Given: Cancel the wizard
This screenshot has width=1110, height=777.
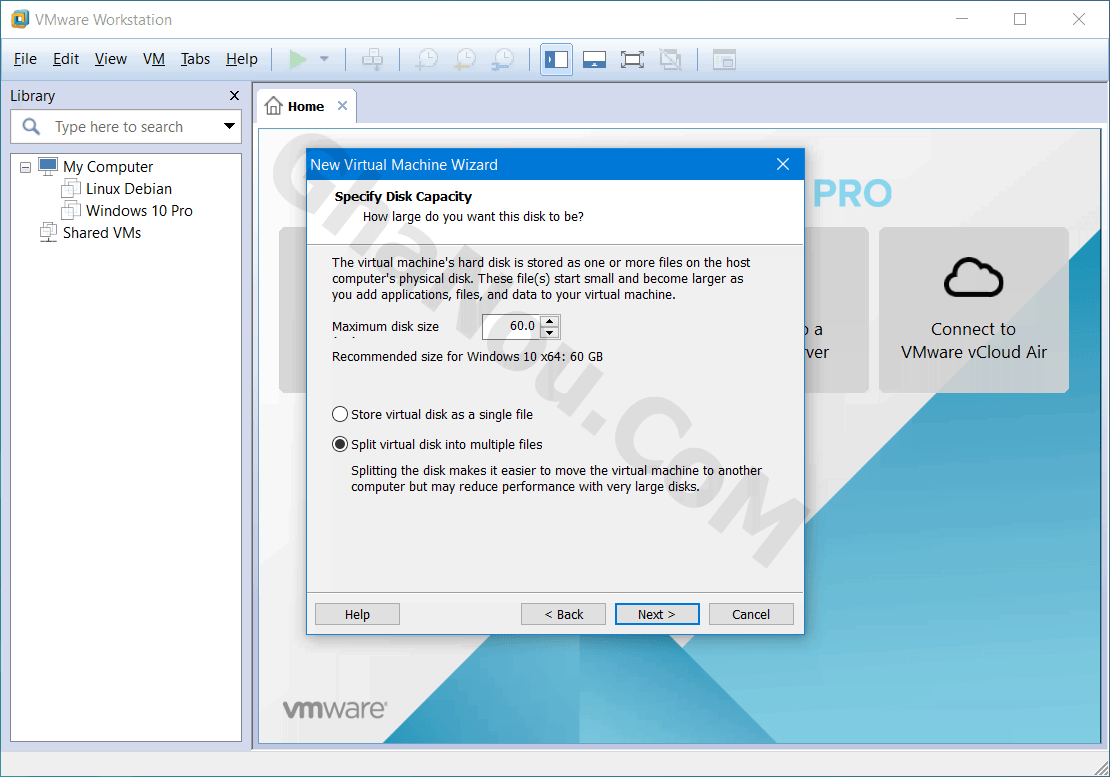Looking at the screenshot, I should pyautogui.click(x=751, y=614).
